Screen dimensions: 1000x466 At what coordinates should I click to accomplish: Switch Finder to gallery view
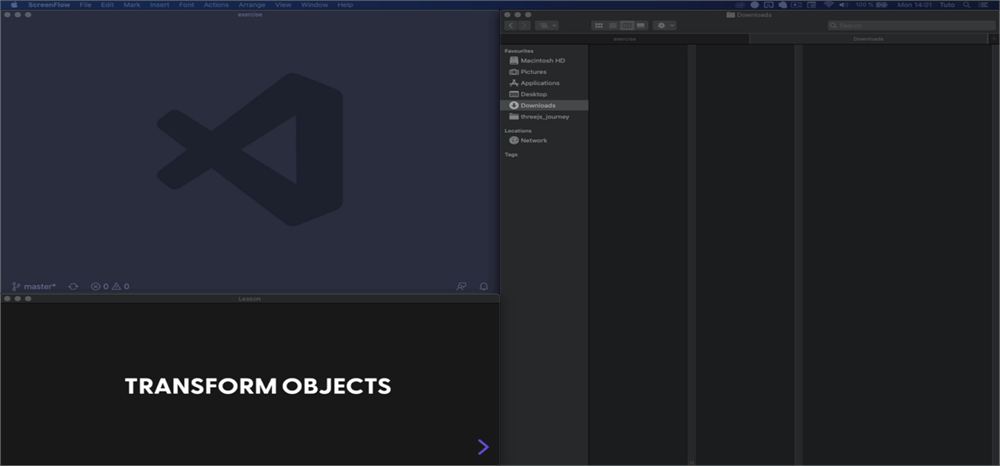[x=642, y=25]
